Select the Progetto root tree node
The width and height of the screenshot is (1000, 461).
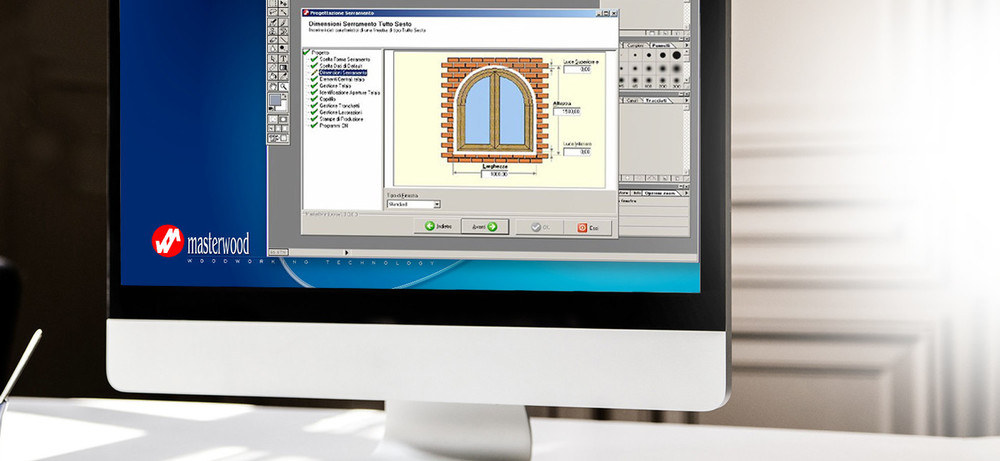tap(321, 52)
